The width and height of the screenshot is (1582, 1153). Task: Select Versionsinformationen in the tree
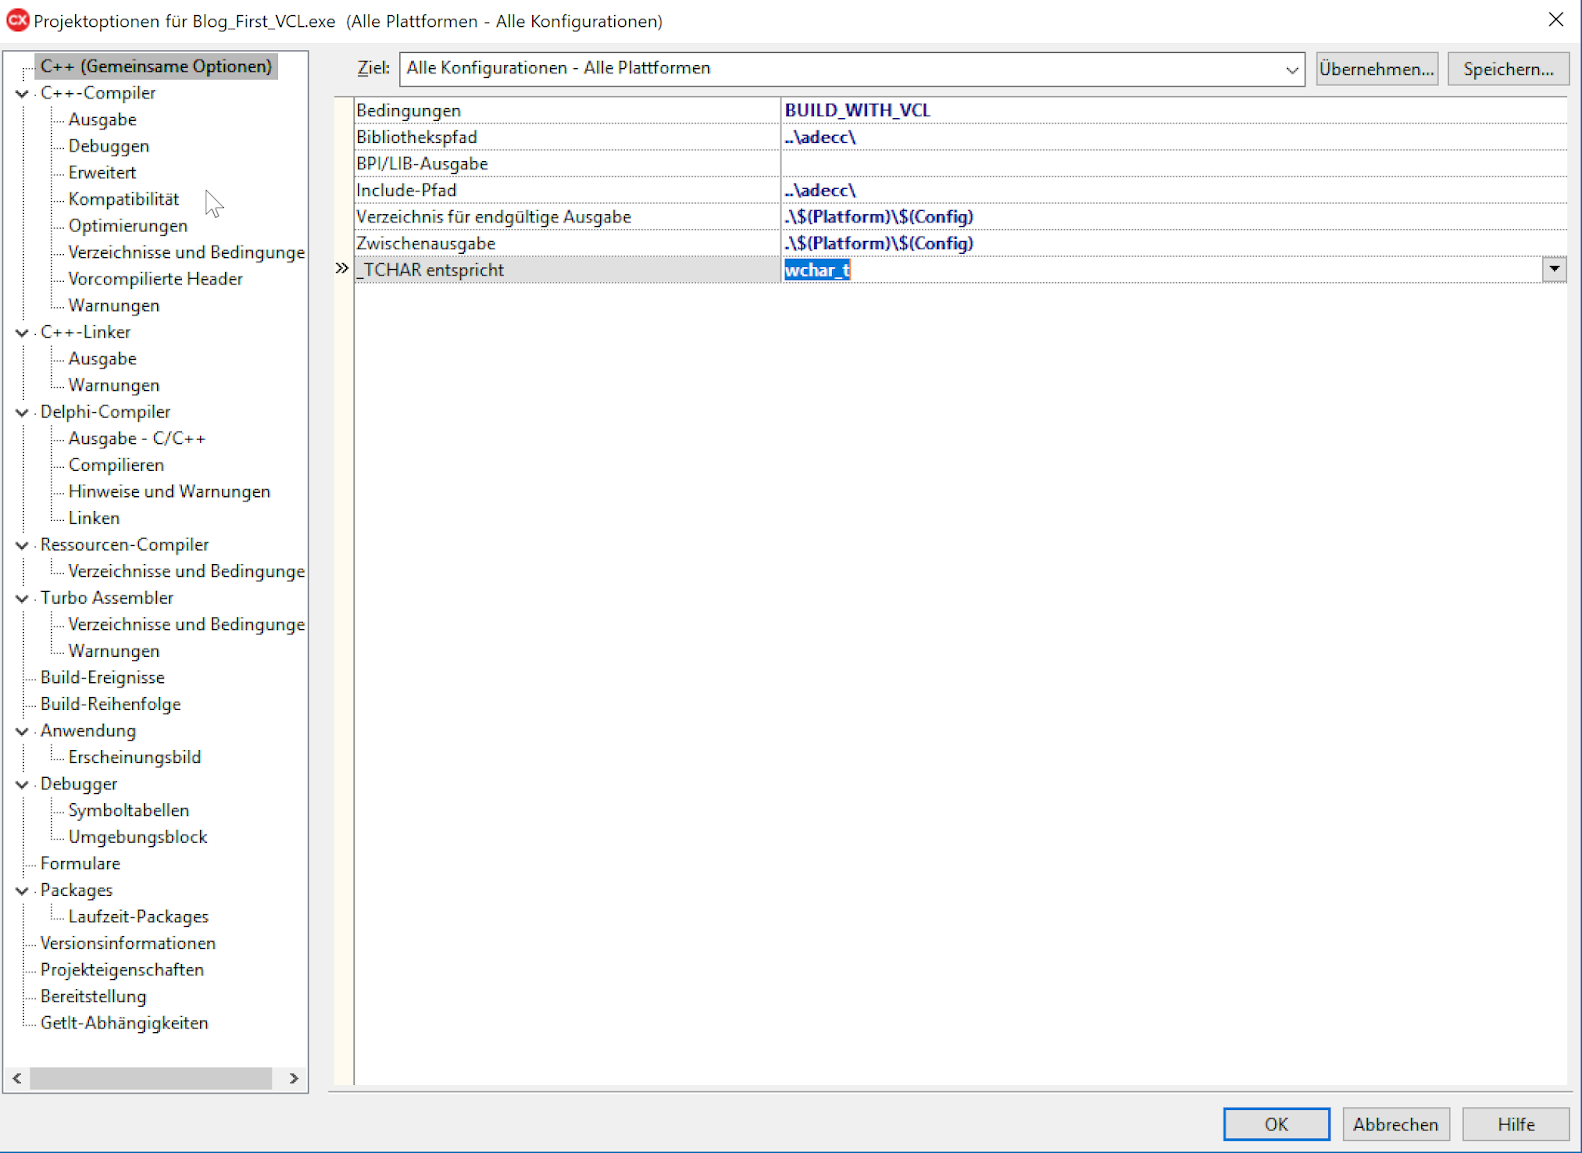[x=128, y=943]
